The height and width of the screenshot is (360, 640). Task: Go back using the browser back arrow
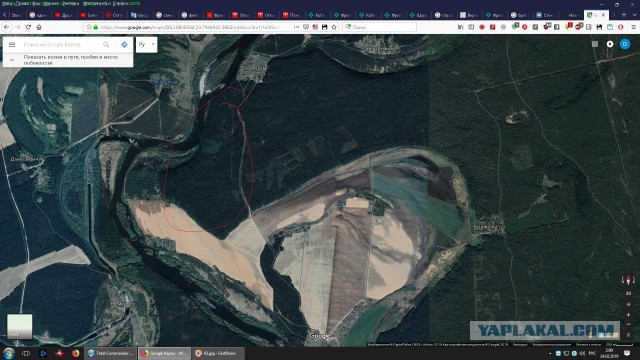7,27
